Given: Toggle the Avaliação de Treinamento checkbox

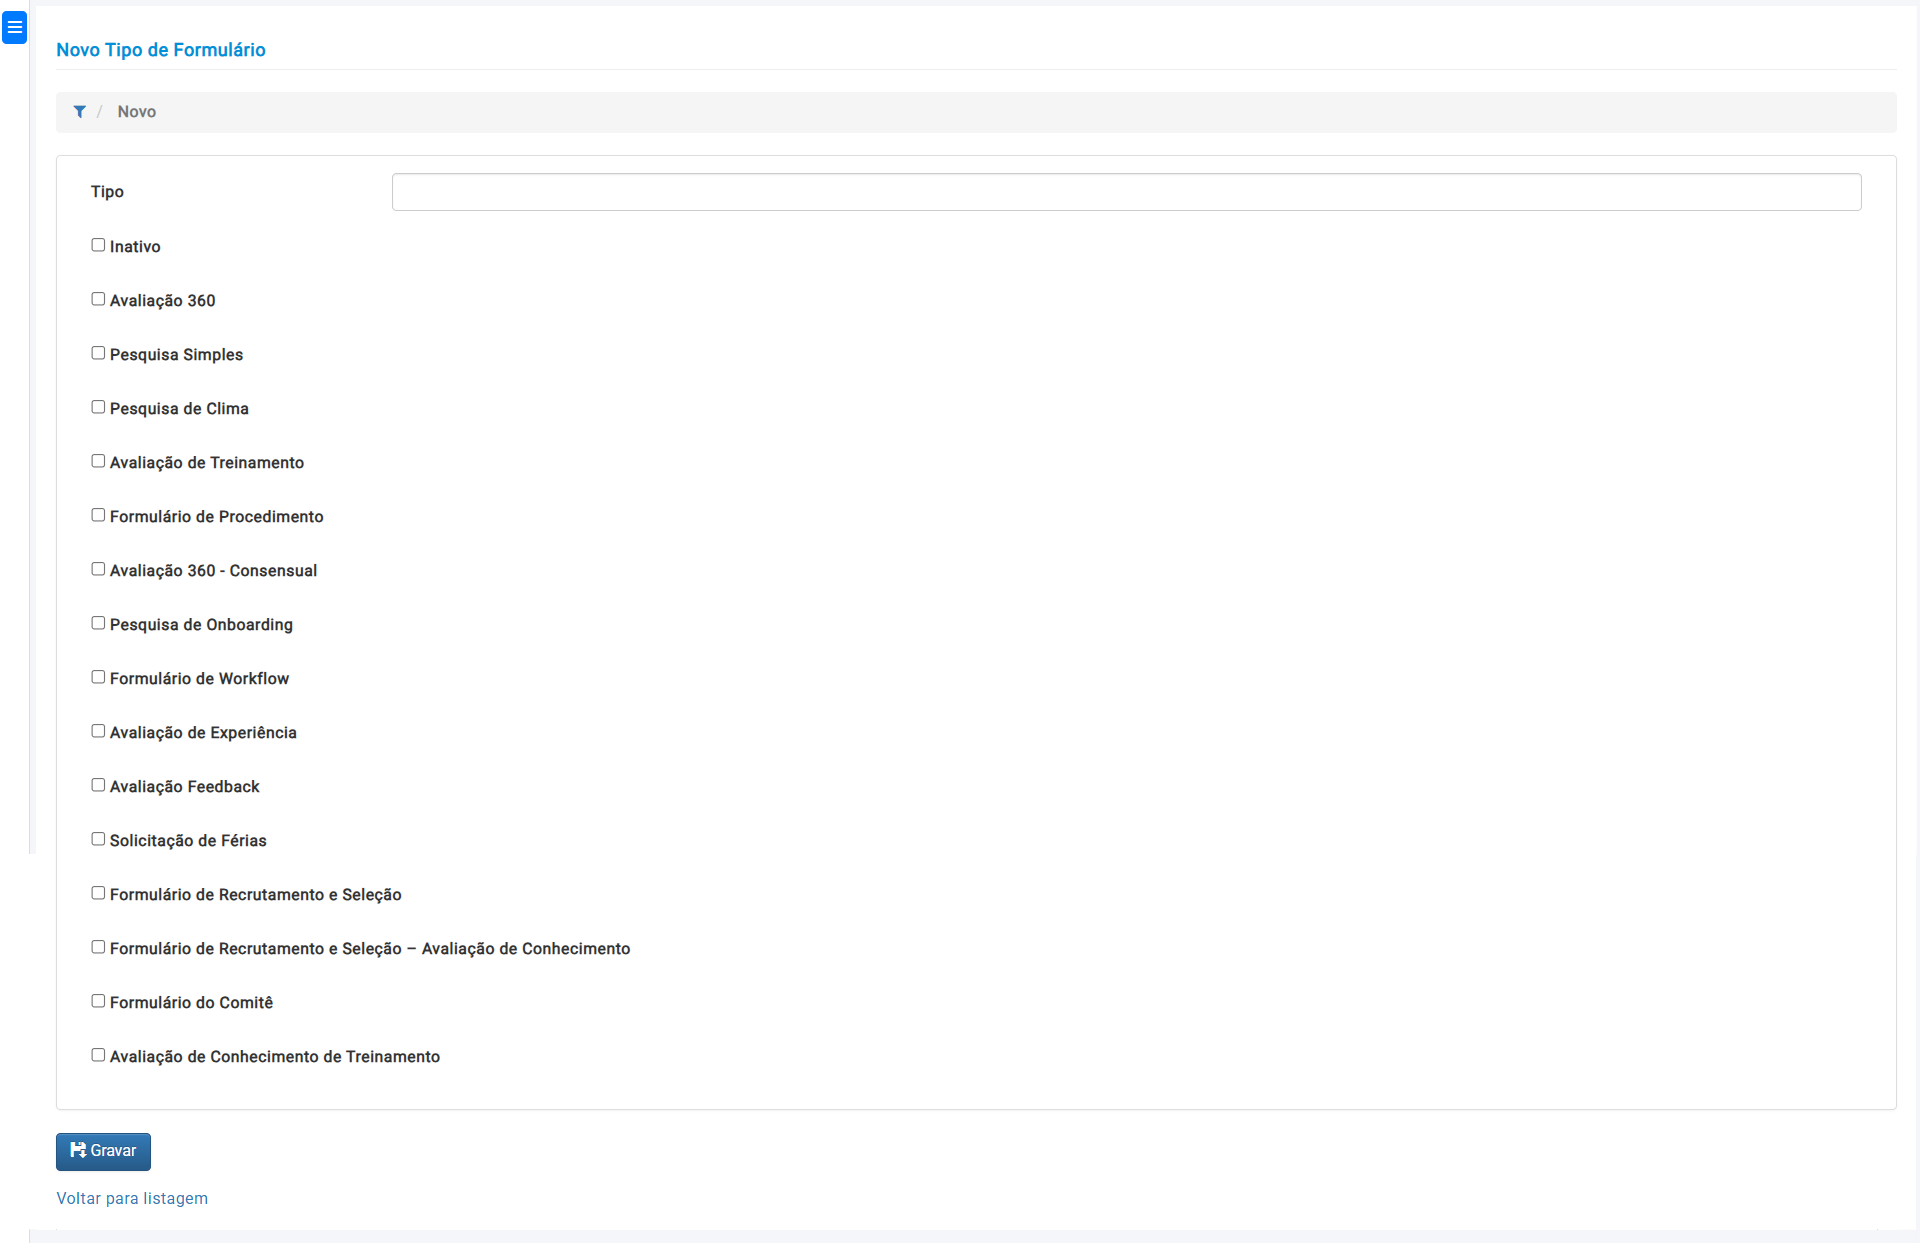Looking at the screenshot, I should (98, 461).
